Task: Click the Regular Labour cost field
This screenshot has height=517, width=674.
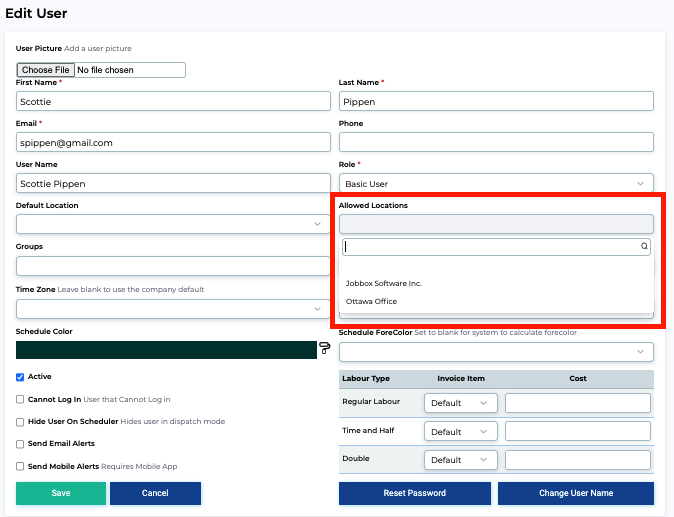Action: (x=578, y=403)
